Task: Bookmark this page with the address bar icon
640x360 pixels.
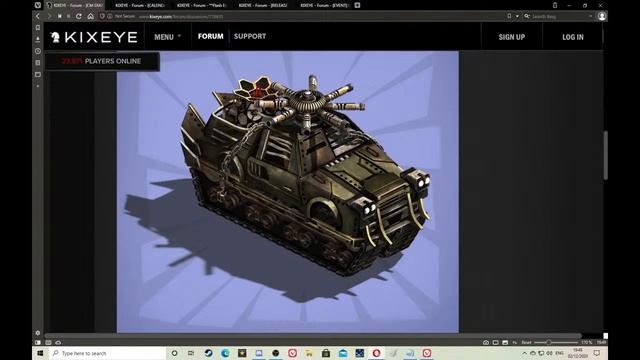Action: pyautogui.click(x=509, y=16)
